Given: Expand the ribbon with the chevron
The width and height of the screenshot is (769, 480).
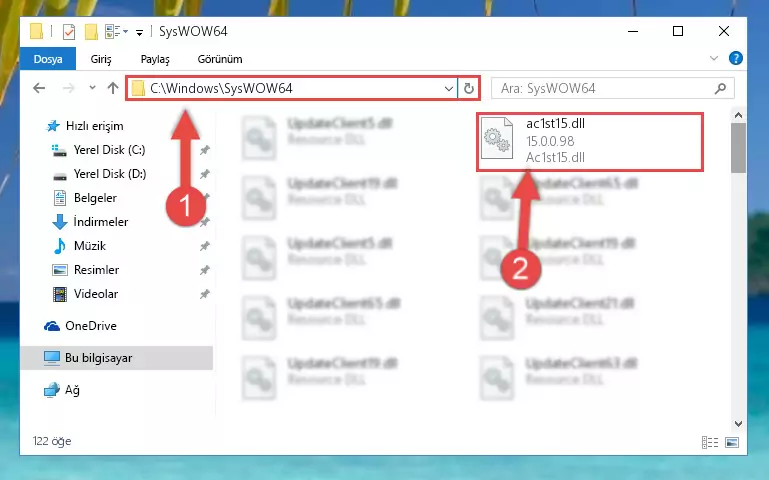Looking at the screenshot, I should coord(714,58).
